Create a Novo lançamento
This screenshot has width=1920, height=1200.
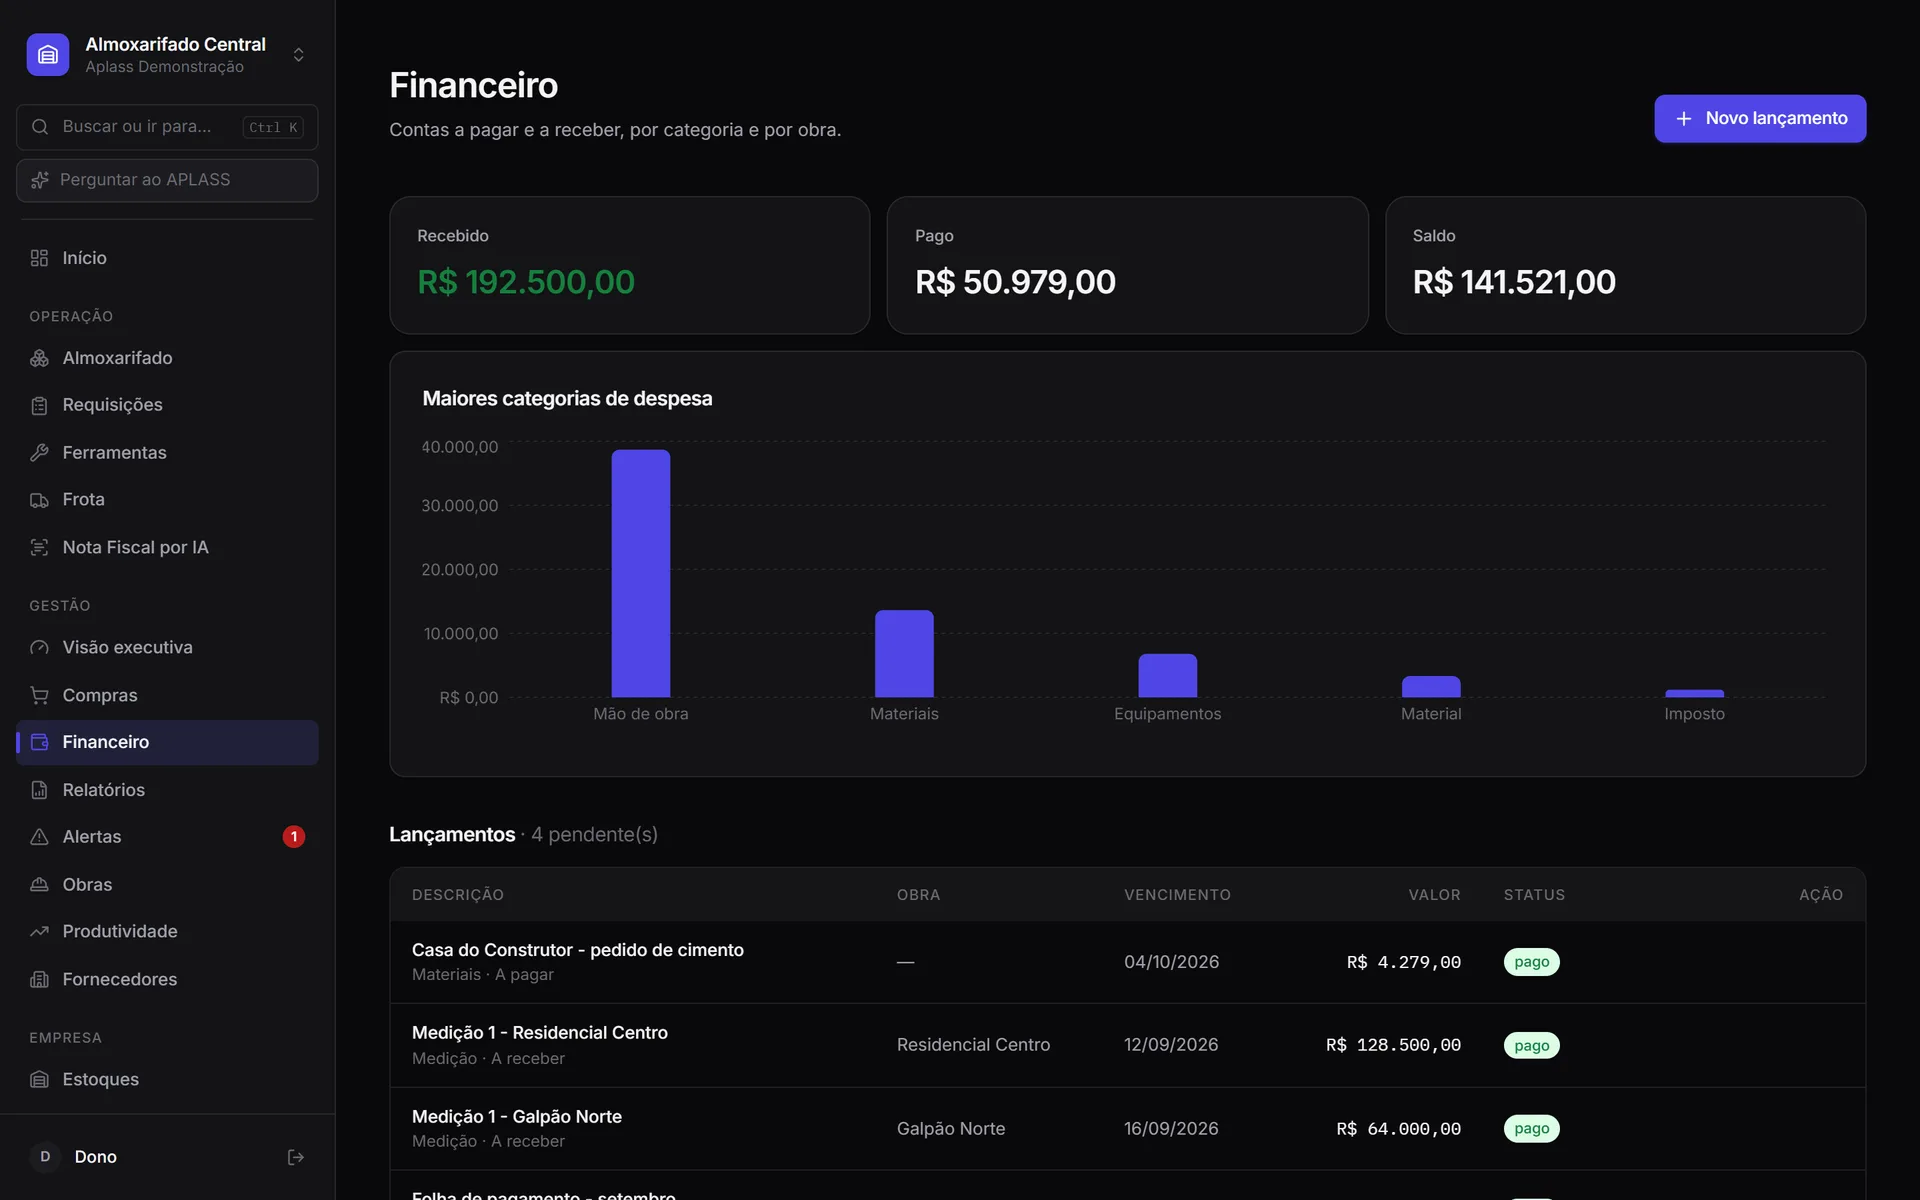1759,118
